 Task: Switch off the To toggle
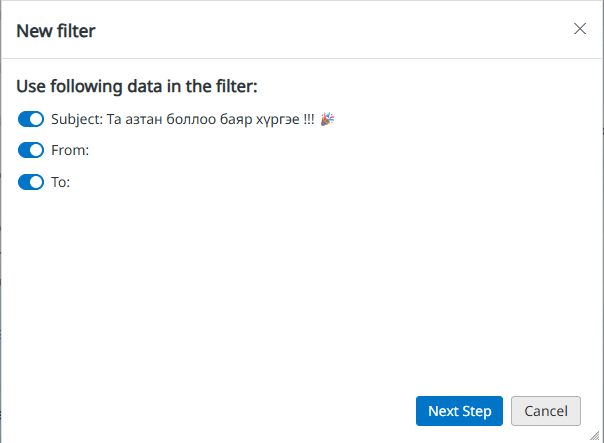[31, 182]
